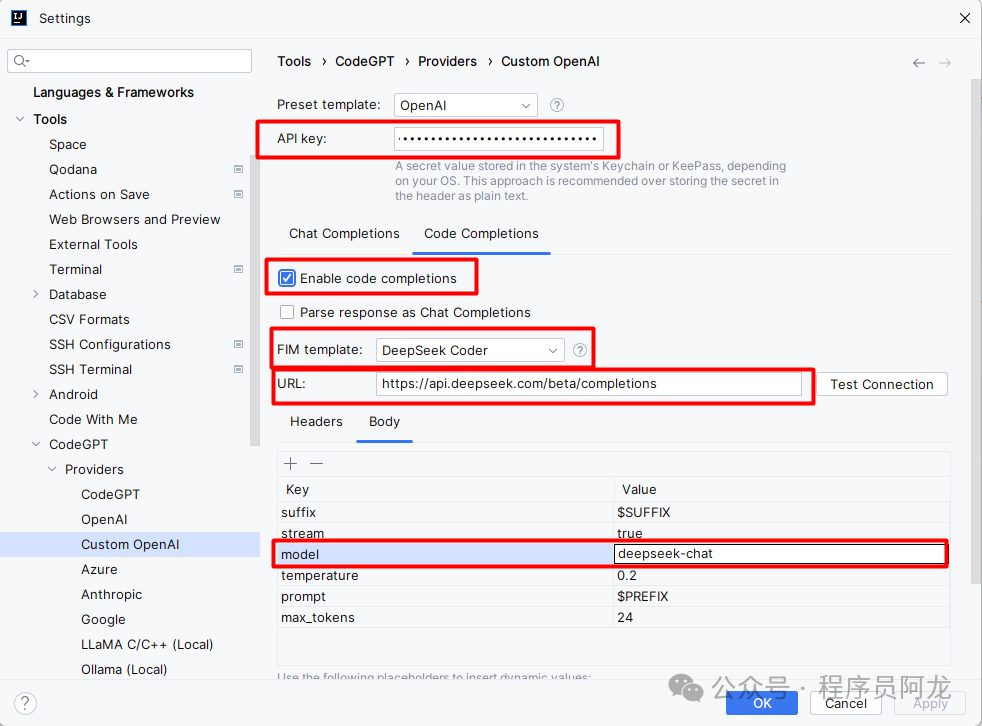Viewport: 982px width, 726px height.
Task: Click the search magnifier icon
Action: pos(21,61)
